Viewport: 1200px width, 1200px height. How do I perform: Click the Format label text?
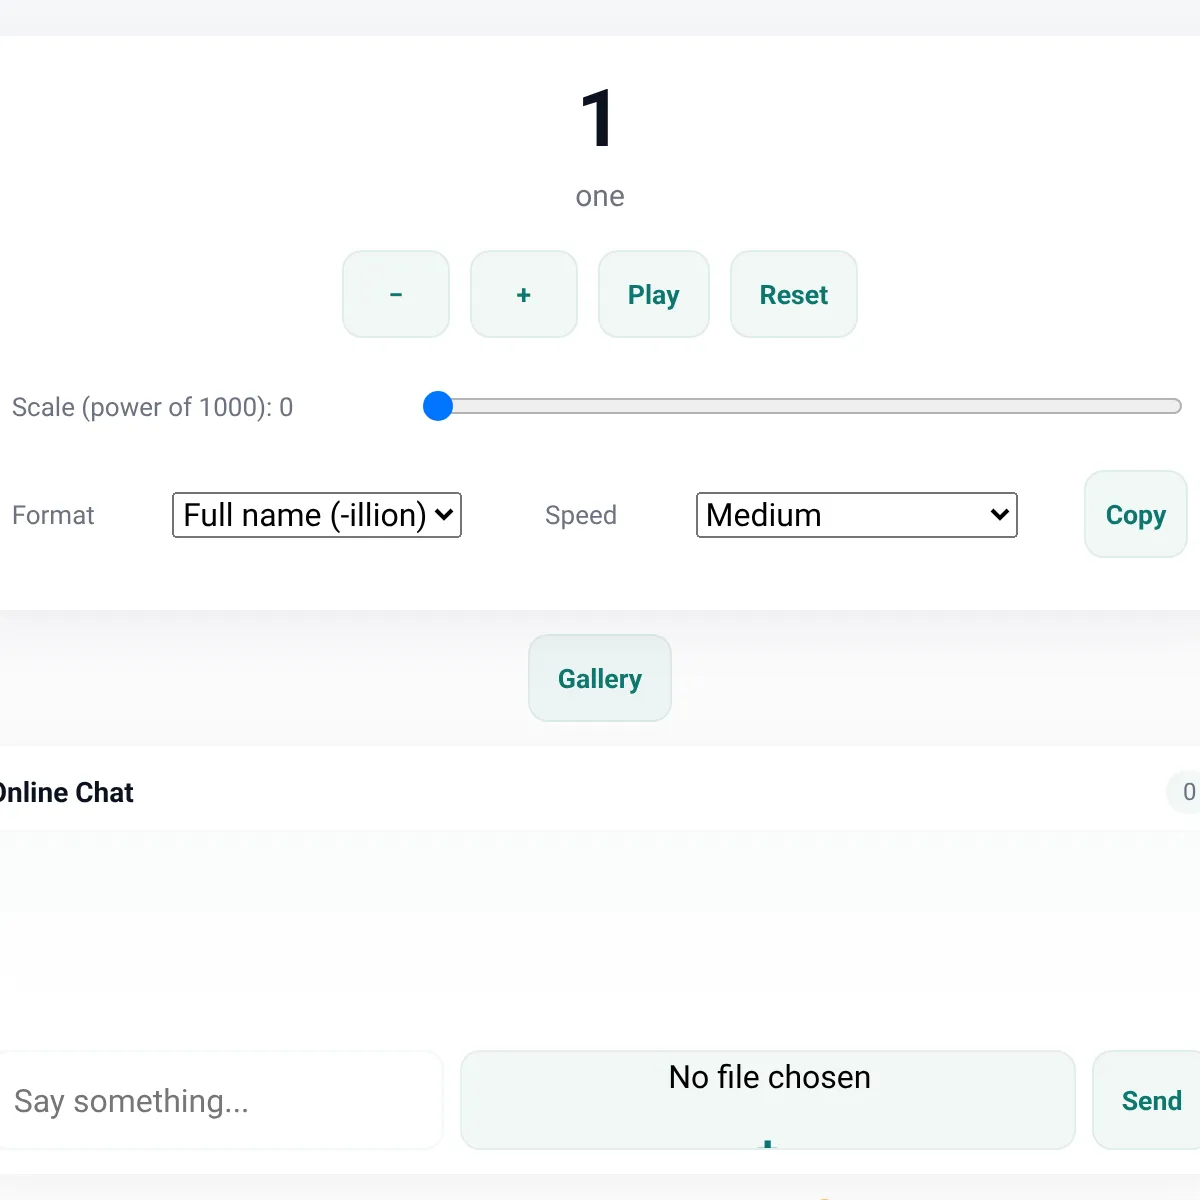(x=53, y=515)
